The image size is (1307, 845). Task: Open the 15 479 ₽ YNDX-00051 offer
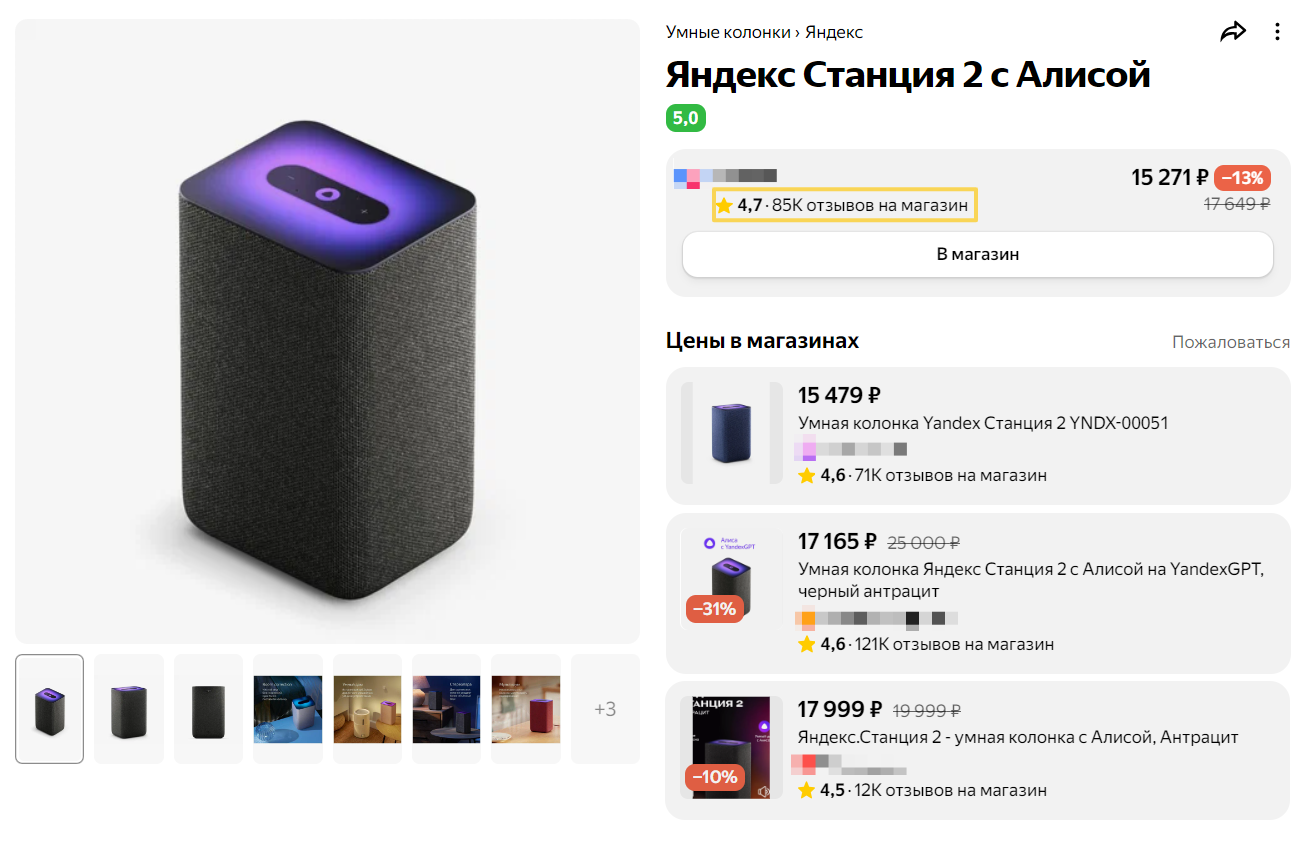point(978,436)
